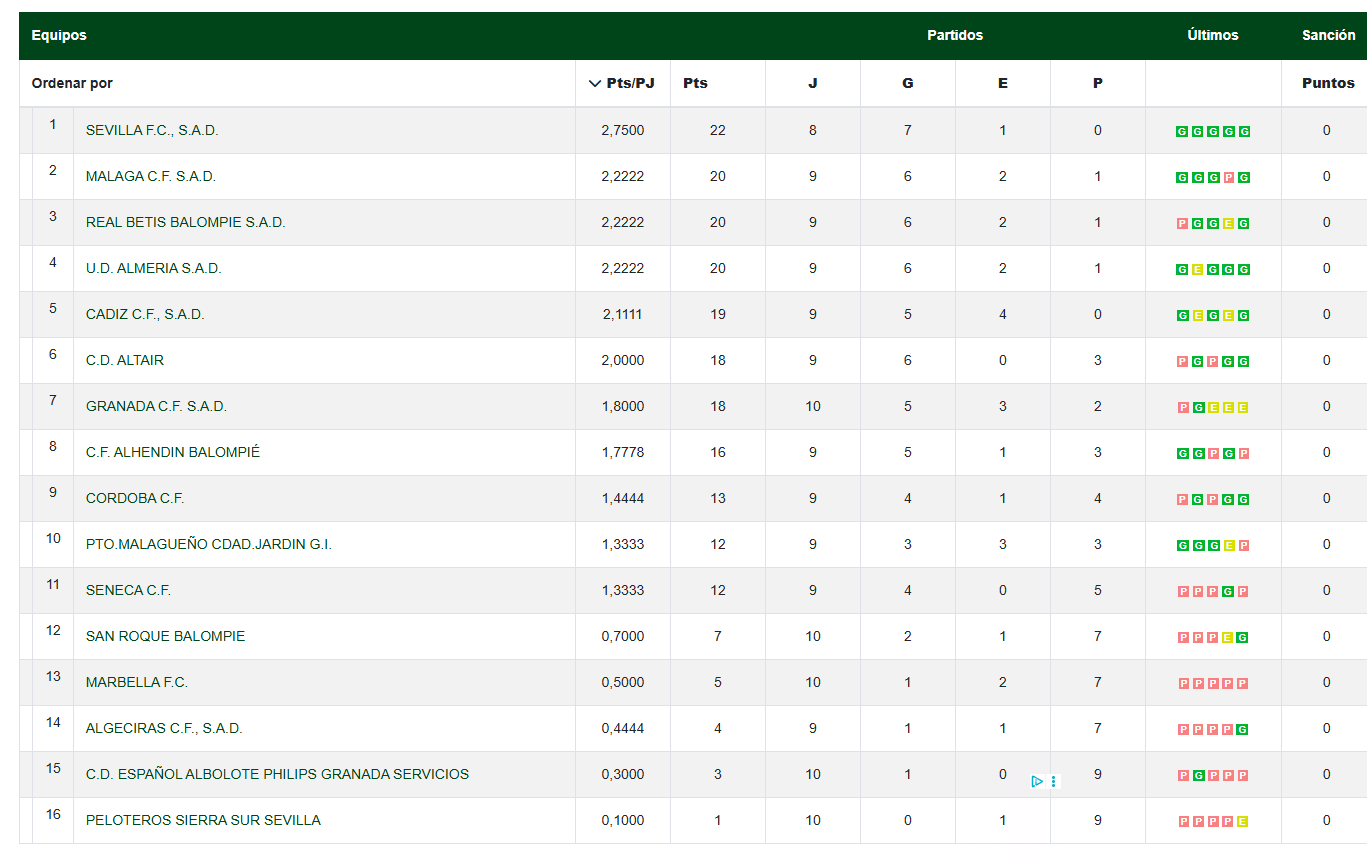Go to REAL BETIS BALOMPIE S.A.D.
The image size is (1367, 859).
click(186, 222)
